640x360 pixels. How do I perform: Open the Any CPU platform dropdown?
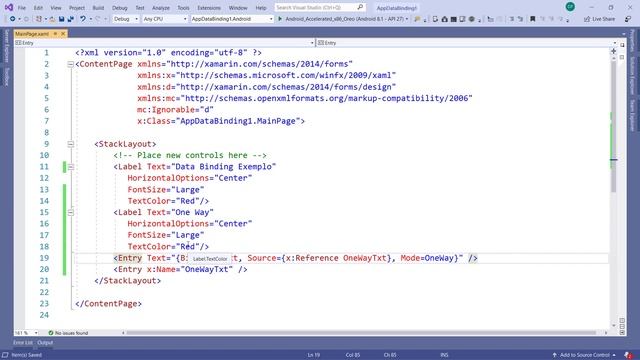165,19
